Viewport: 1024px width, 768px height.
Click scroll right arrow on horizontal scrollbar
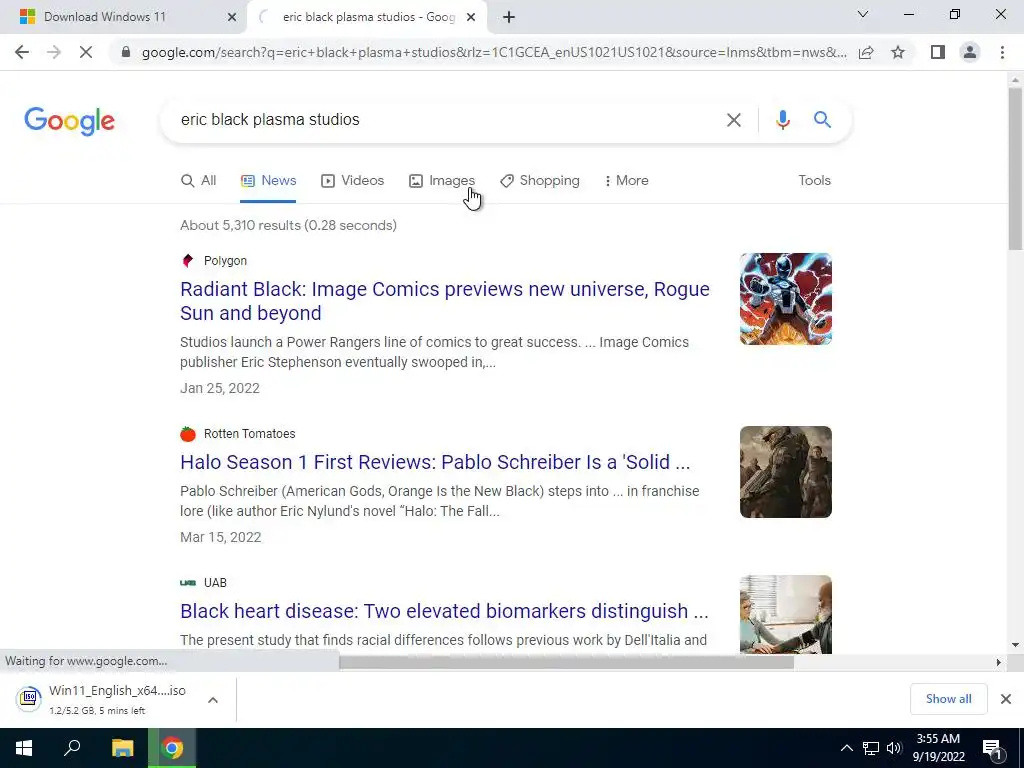tap(998, 662)
